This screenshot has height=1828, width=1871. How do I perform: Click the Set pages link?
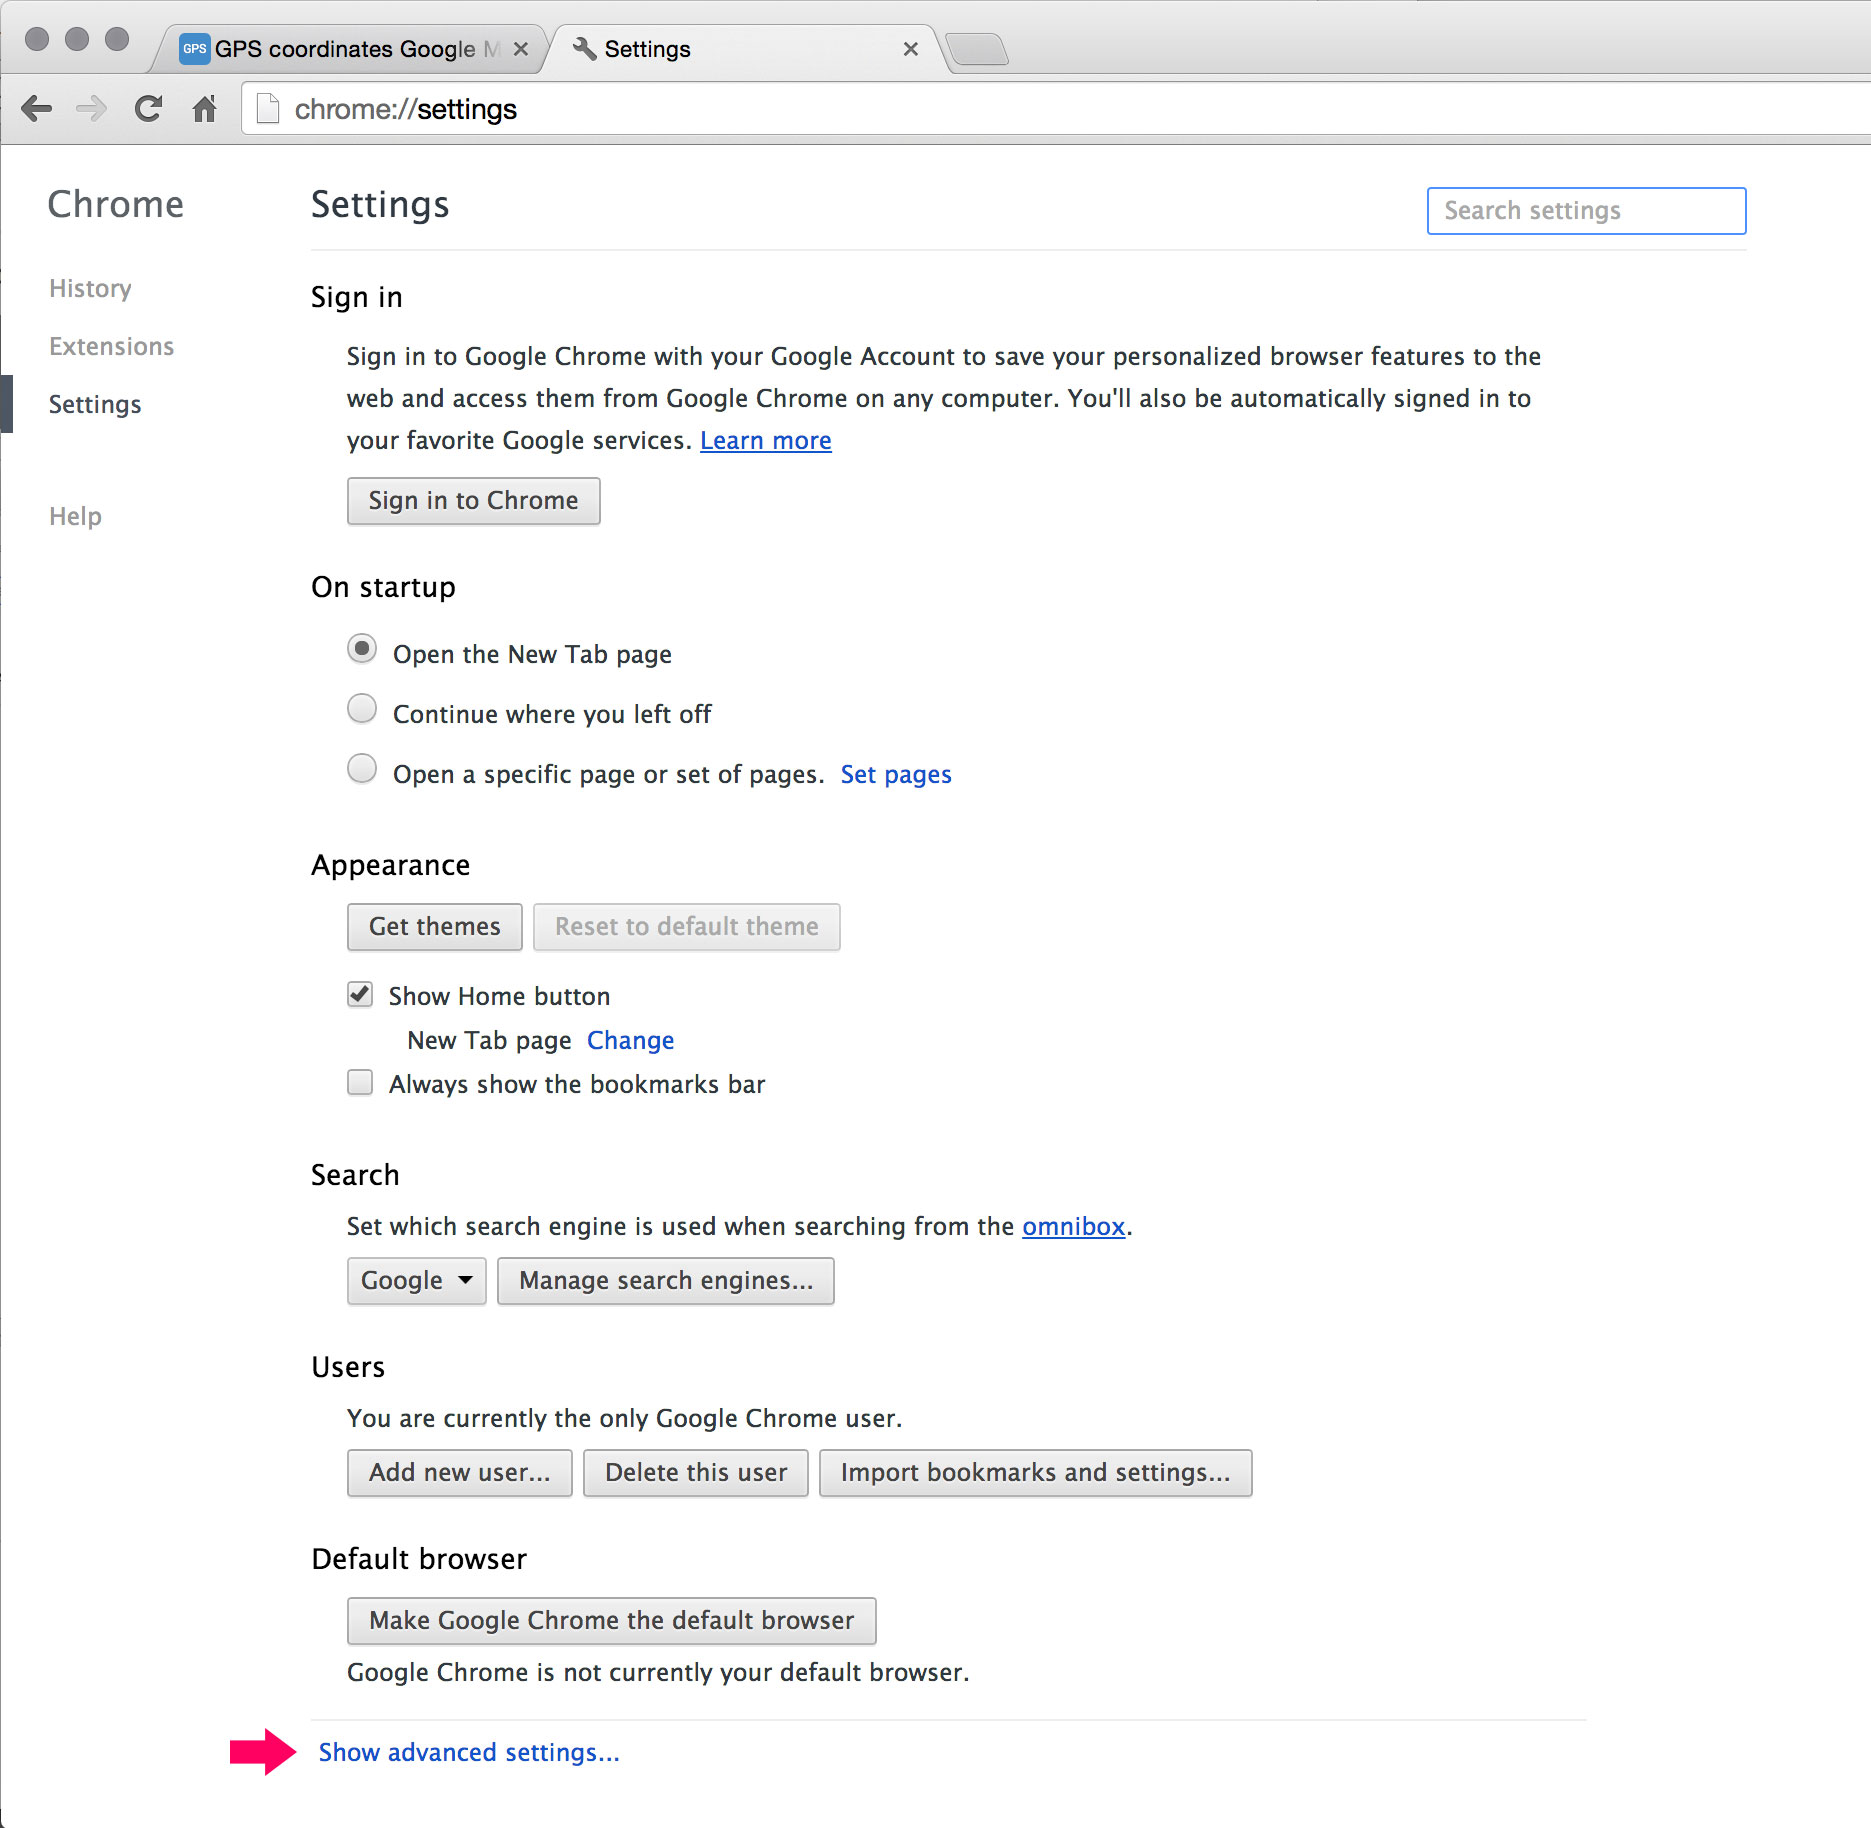tap(896, 774)
